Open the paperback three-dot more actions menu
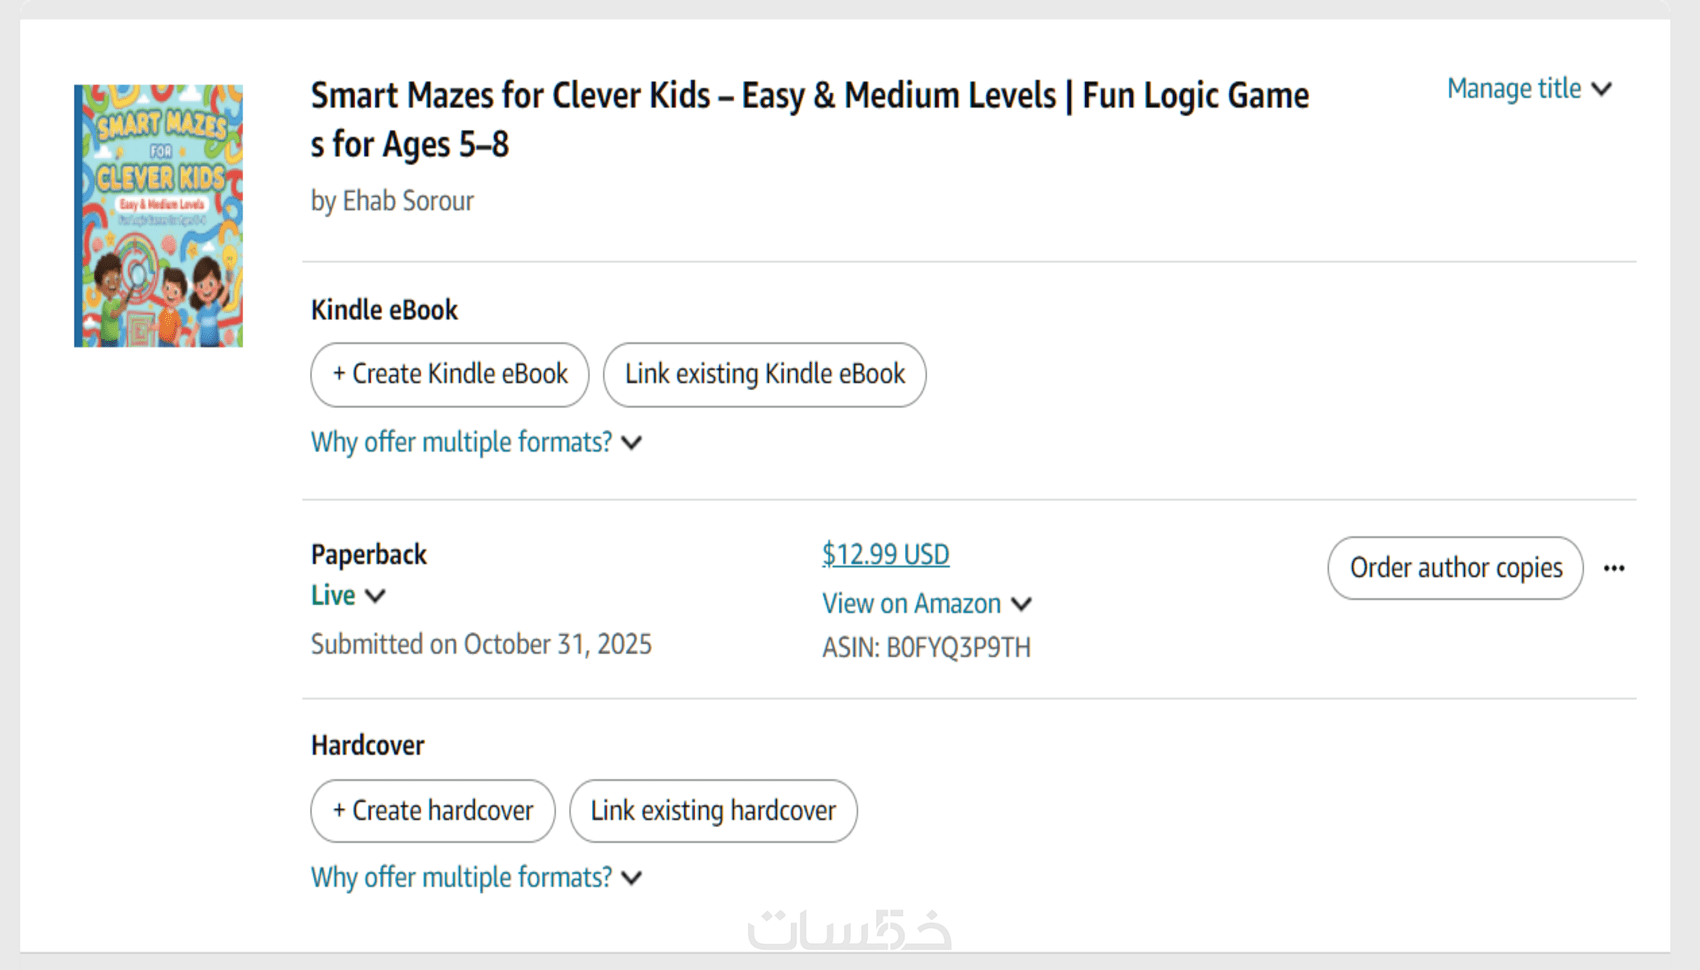Image resolution: width=1700 pixels, height=970 pixels. click(x=1613, y=568)
